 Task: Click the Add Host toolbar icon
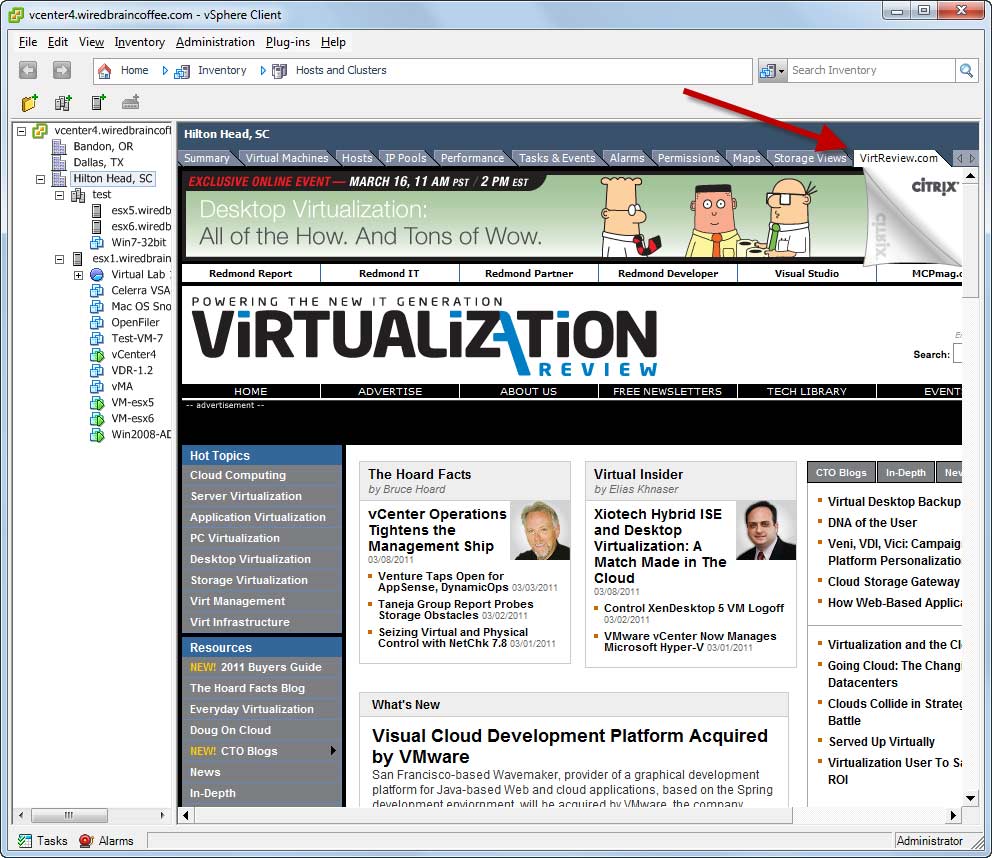(x=98, y=102)
